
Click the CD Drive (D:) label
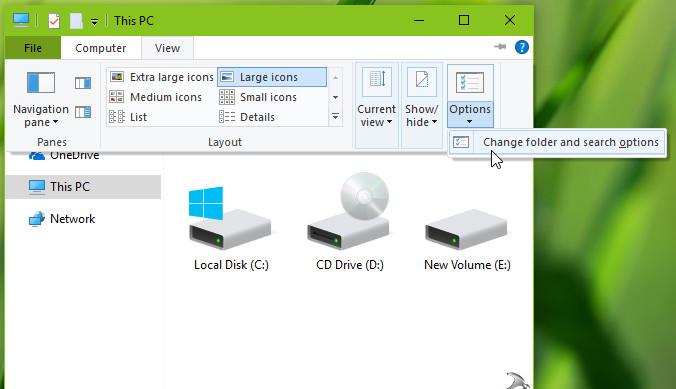pyautogui.click(x=350, y=265)
